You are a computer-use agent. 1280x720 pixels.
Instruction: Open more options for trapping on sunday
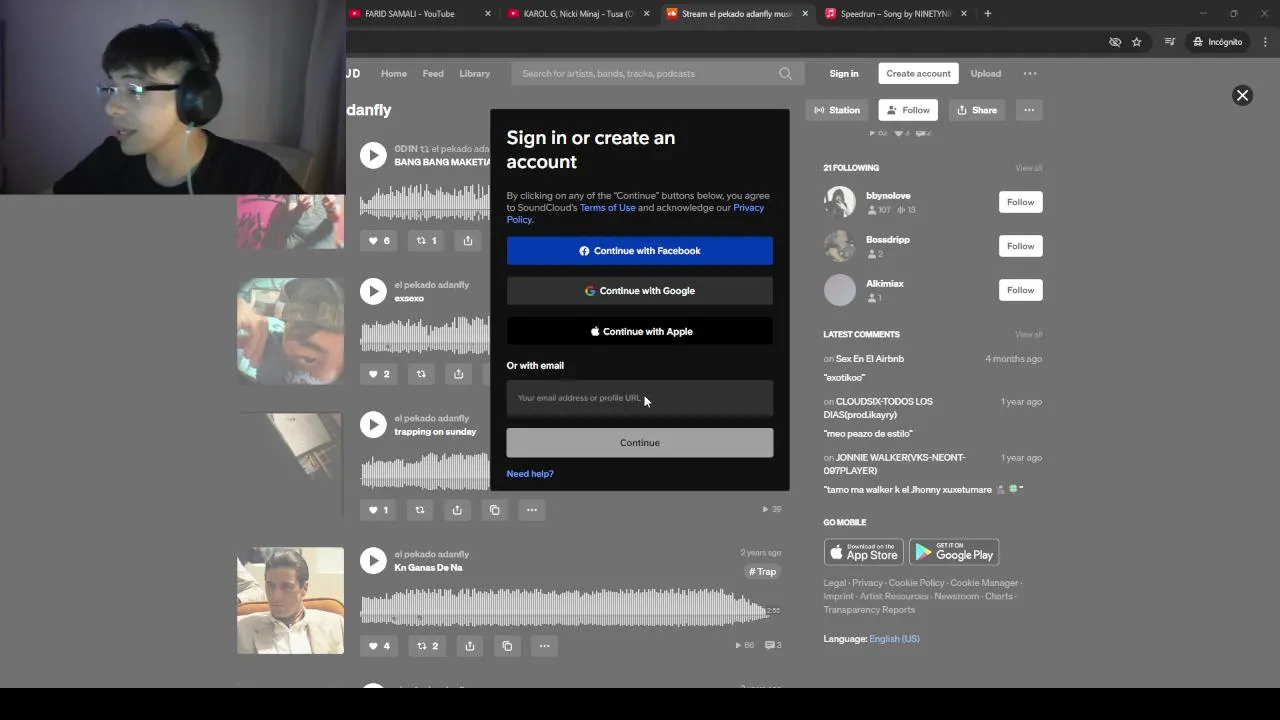pos(532,510)
